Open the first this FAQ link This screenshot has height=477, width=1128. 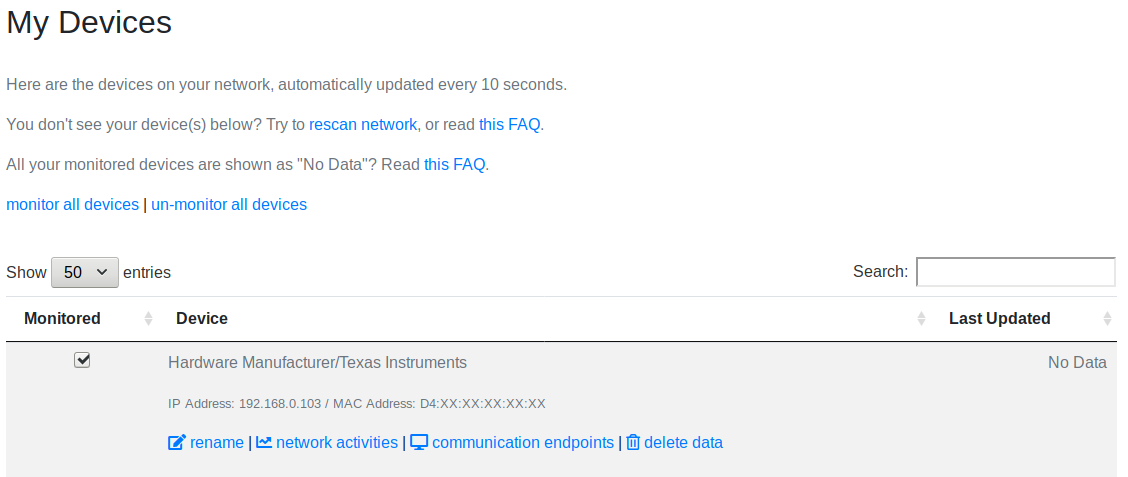(509, 124)
